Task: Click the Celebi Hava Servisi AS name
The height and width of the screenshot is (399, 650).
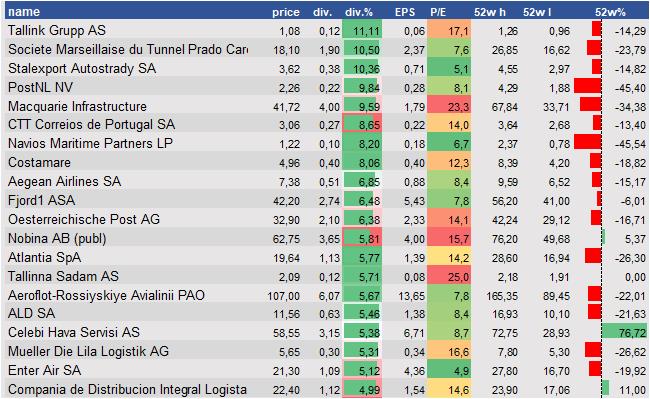Action: pyautogui.click(x=74, y=332)
